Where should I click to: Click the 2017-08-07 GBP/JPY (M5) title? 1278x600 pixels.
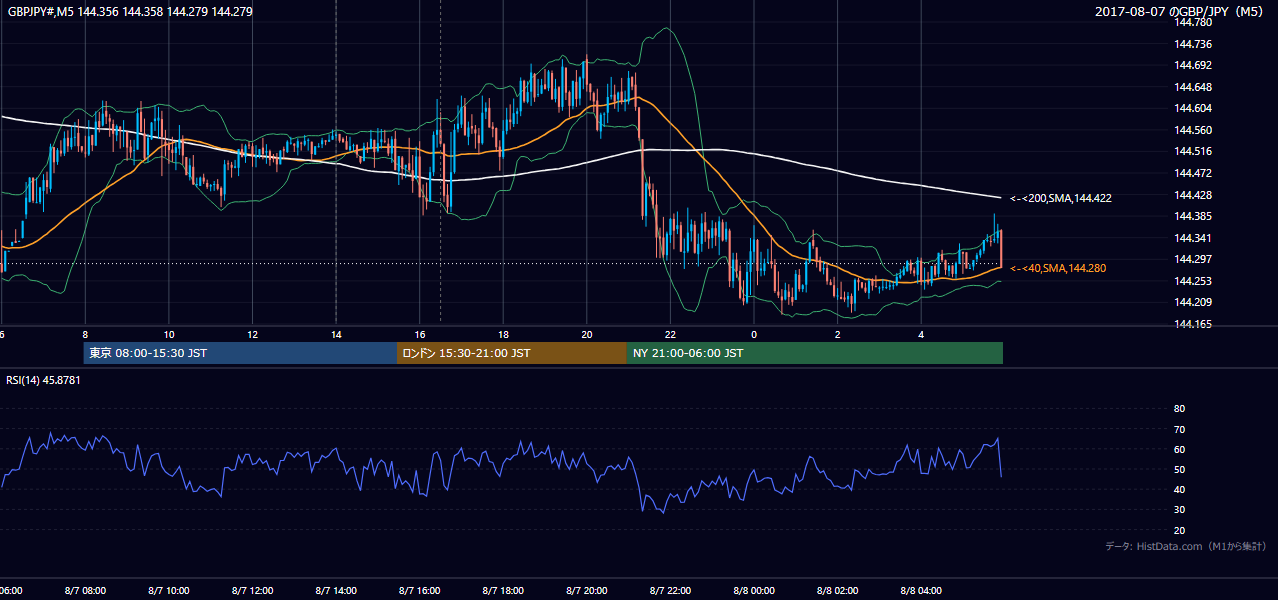(x=1180, y=12)
